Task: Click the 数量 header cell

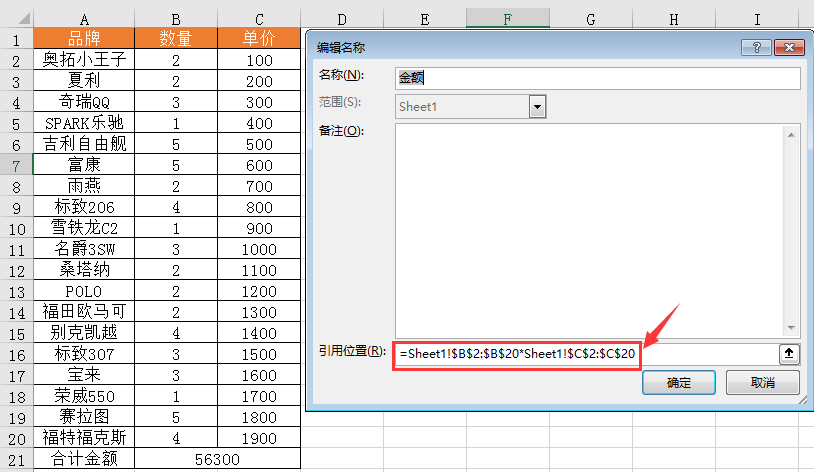Action: pyautogui.click(x=176, y=38)
